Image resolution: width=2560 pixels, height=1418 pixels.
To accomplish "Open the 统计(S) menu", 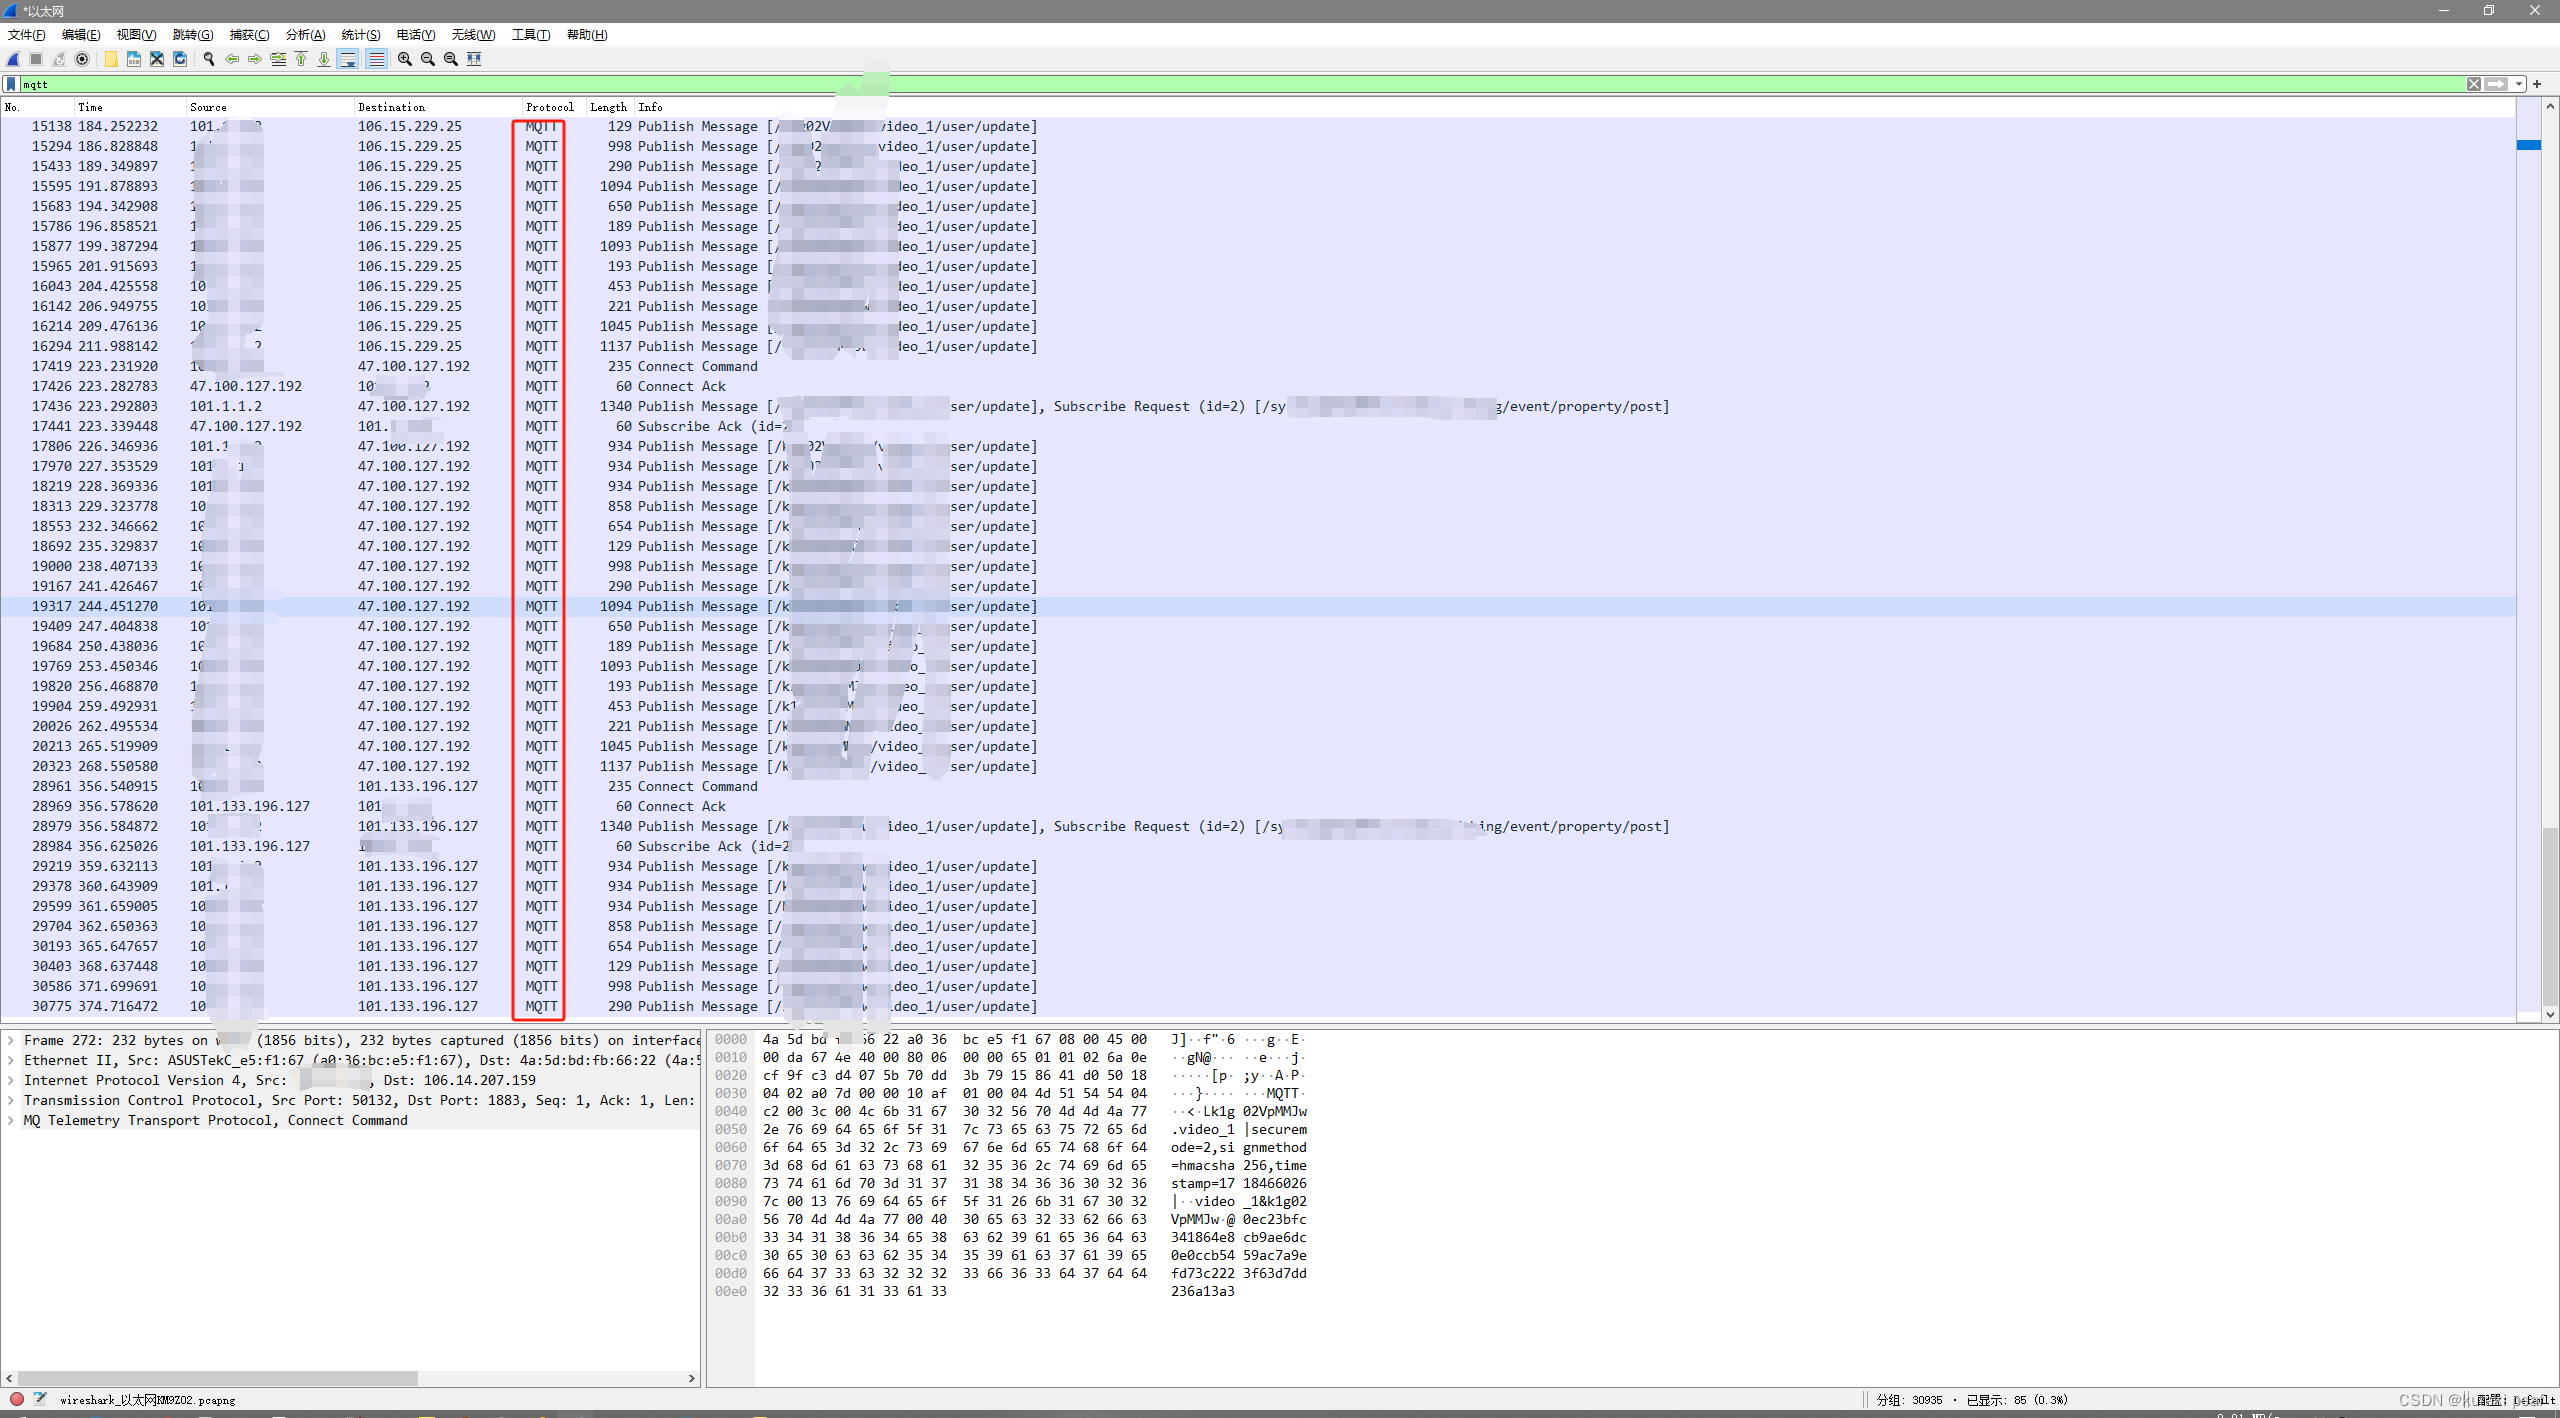I will (360, 34).
